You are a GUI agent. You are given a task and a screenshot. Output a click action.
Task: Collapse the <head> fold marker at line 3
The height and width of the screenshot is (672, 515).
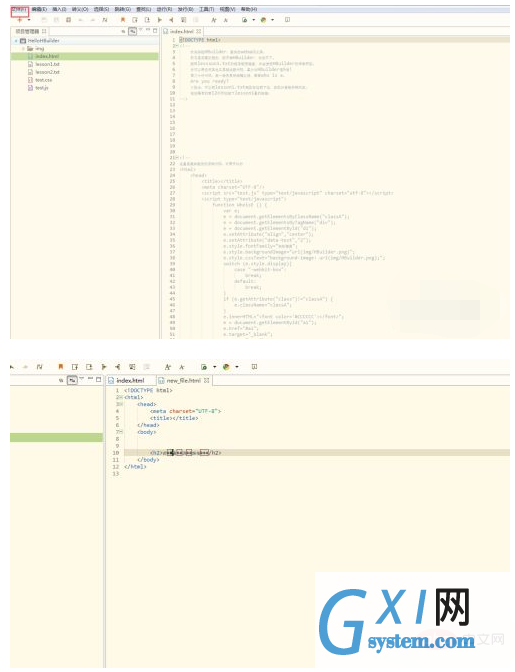[x=121, y=405]
